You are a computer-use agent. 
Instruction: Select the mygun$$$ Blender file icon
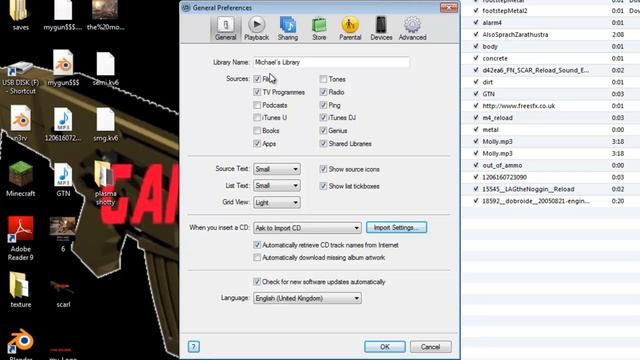[63, 68]
